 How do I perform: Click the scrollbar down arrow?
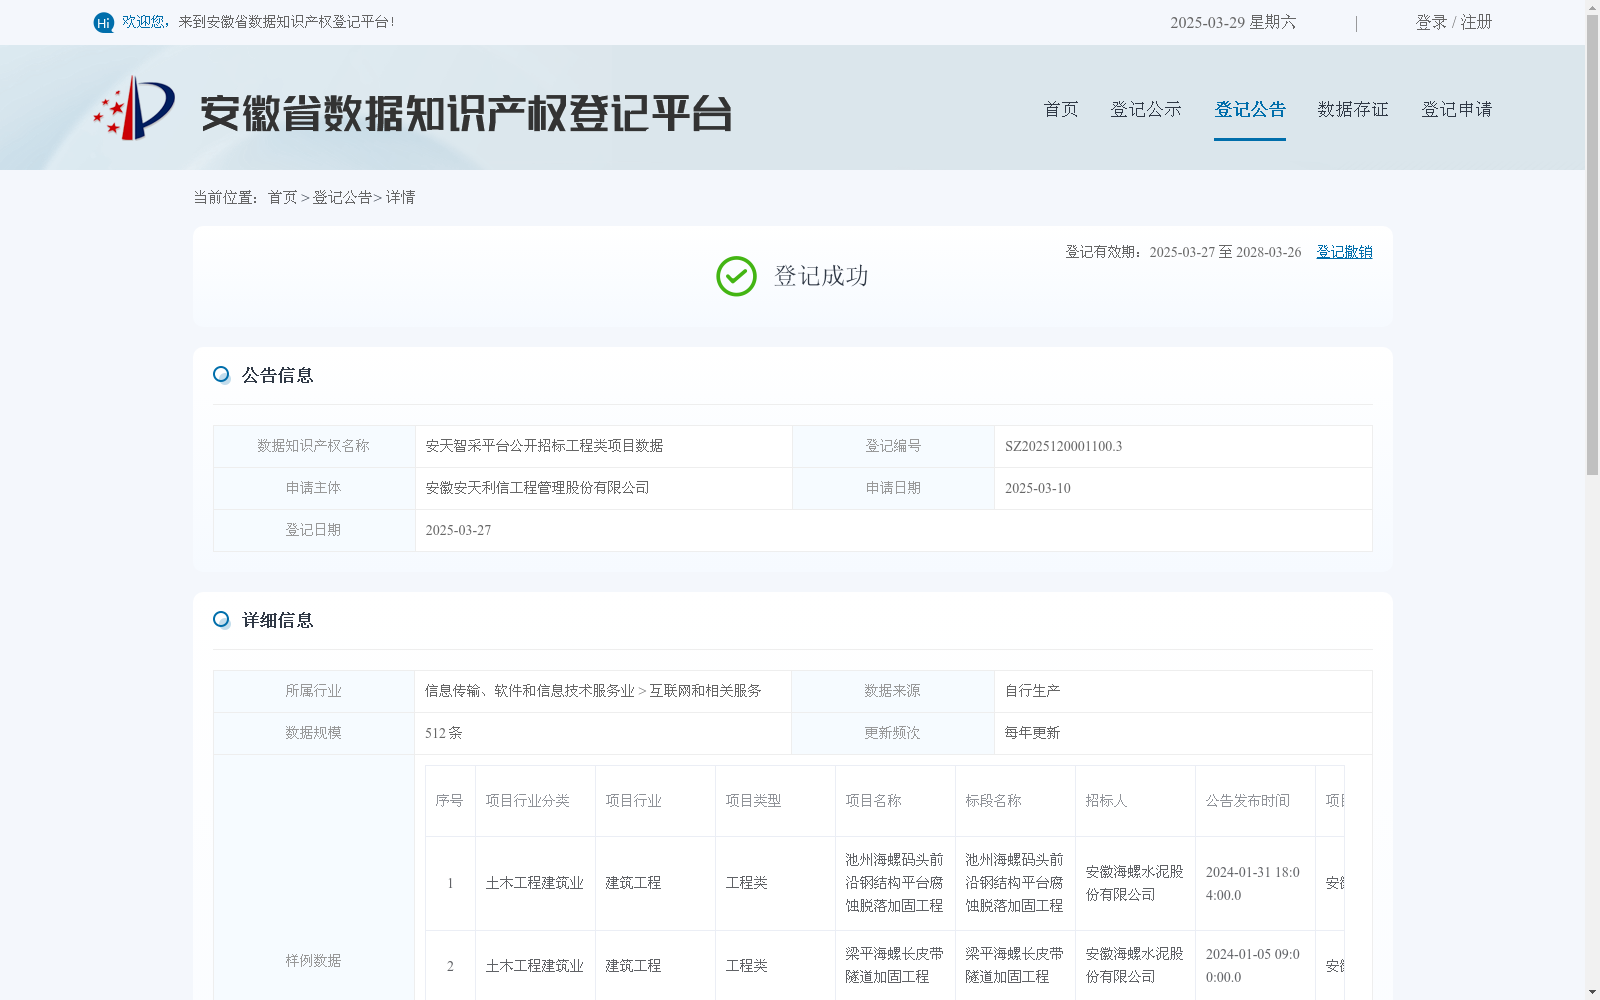(1592, 992)
